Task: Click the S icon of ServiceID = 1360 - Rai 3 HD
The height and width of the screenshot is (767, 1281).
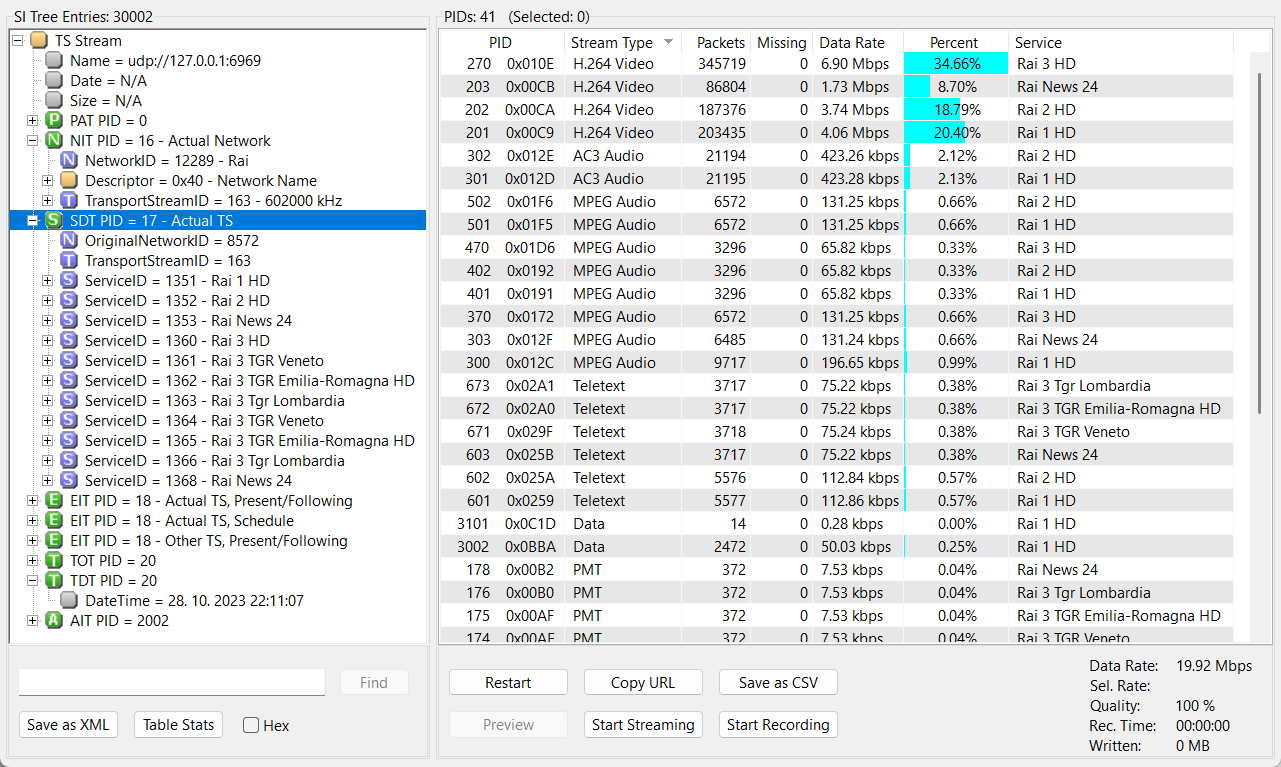Action: click(x=69, y=341)
